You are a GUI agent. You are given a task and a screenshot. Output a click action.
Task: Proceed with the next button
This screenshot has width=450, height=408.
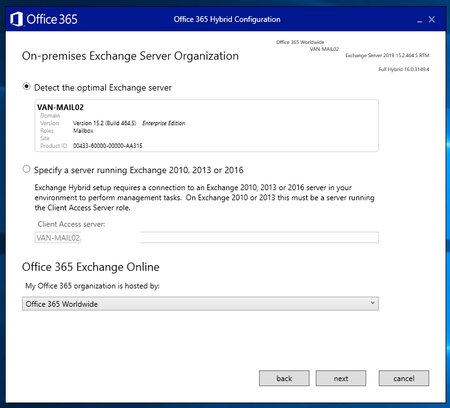341,378
